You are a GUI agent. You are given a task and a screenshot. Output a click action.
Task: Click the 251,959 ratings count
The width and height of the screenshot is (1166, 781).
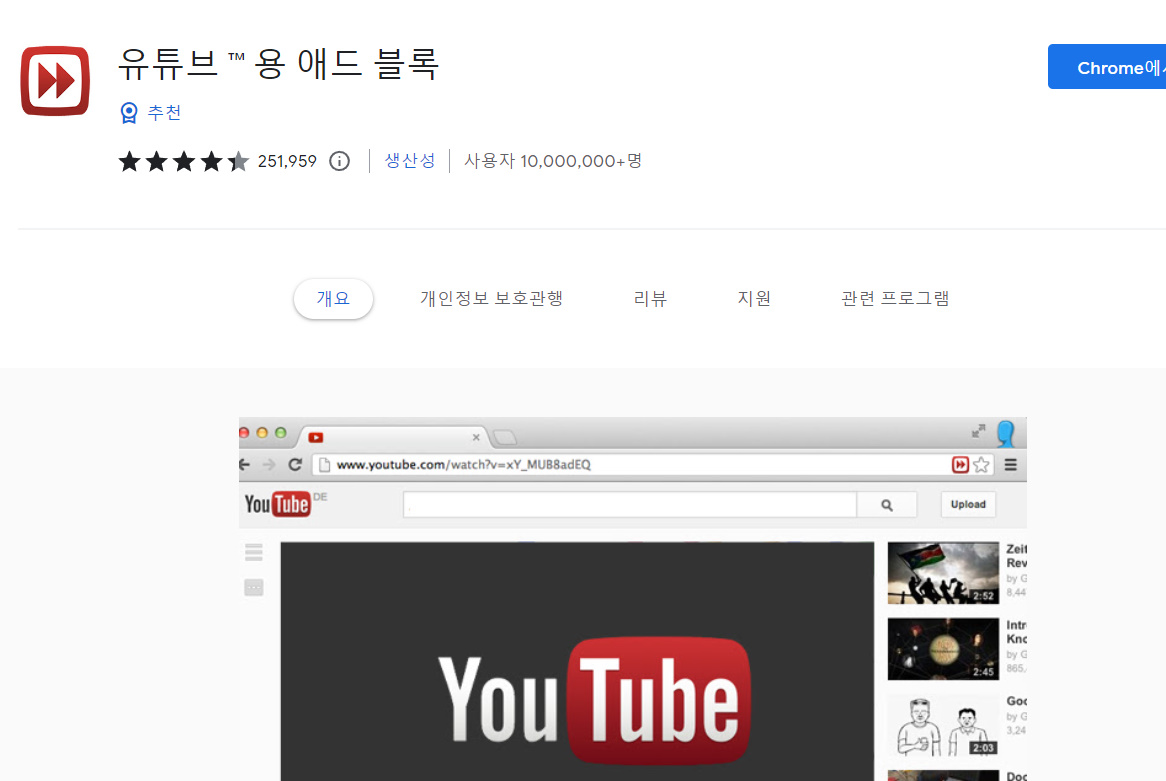[x=287, y=161]
